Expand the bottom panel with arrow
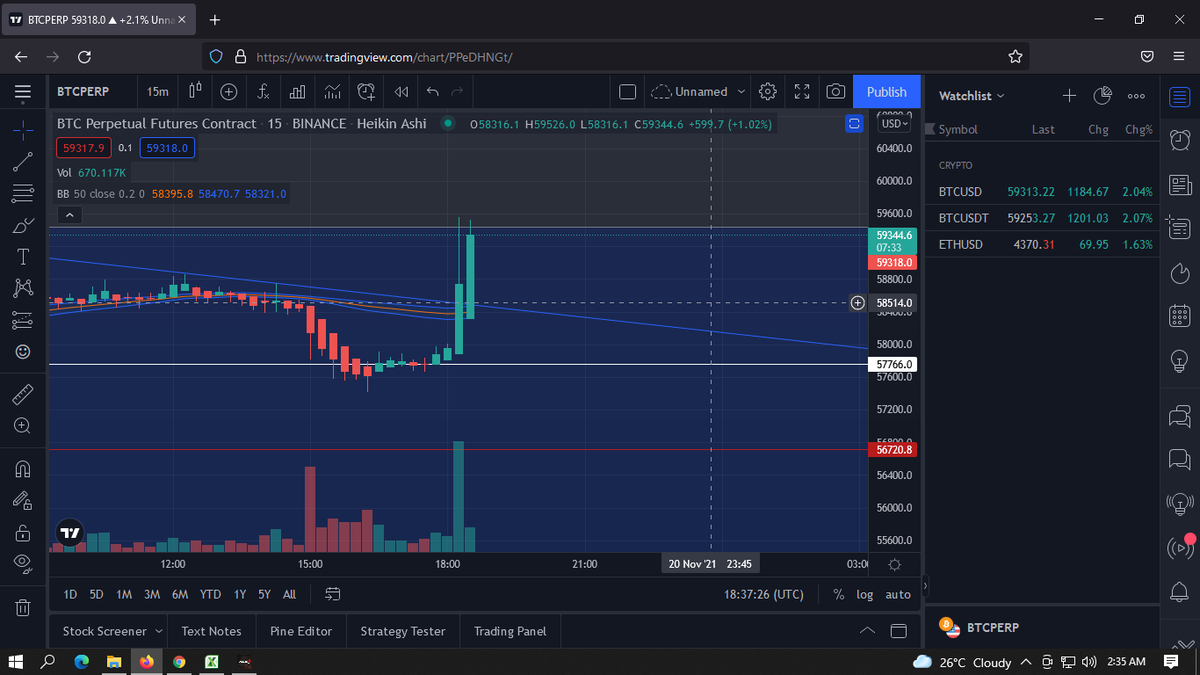The height and width of the screenshot is (675, 1200). (x=867, y=631)
